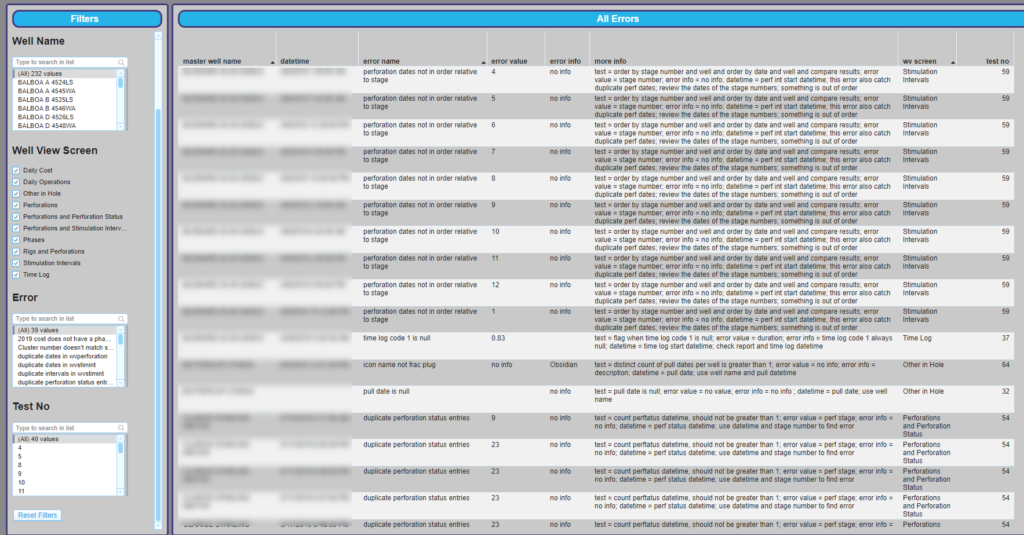Select BALBOA A 4524LS well
The height and width of the screenshot is (535, 1024).
[x=65, y=83]
